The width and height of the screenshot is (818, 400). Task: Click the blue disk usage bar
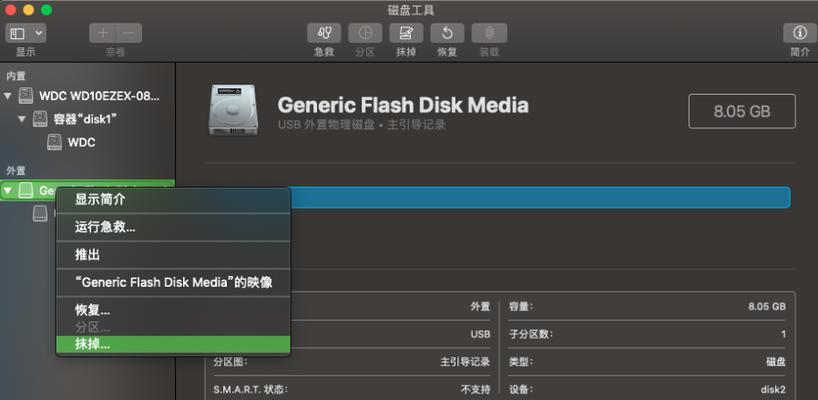(540, 198)
